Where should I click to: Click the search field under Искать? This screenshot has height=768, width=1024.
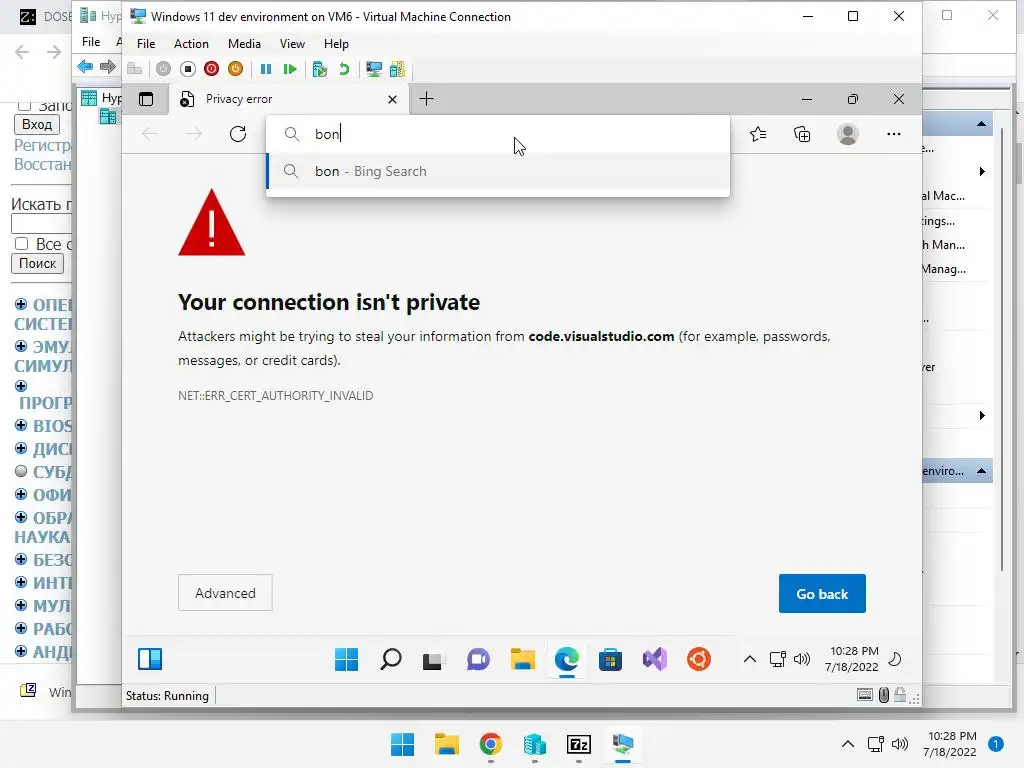(41, 223)
